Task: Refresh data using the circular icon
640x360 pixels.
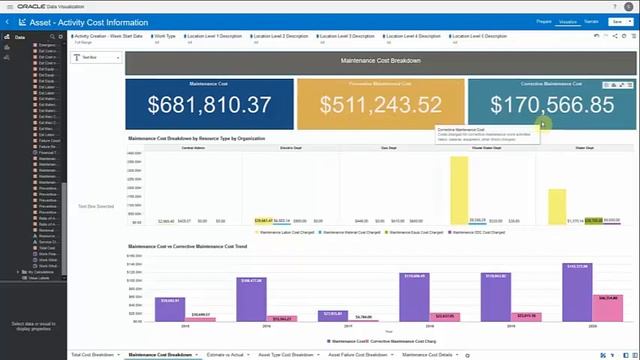Action: [x=624, y=36]
